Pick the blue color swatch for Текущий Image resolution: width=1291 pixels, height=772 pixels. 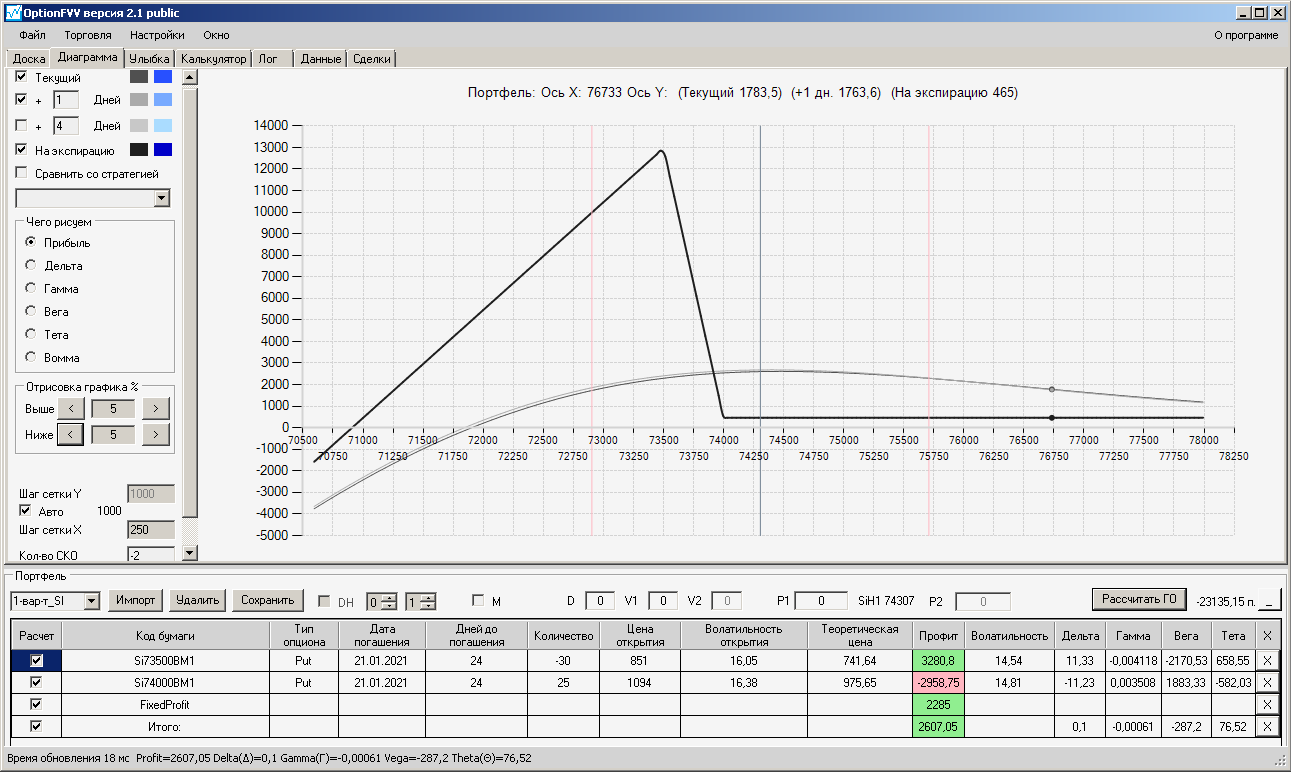(163, 77)
